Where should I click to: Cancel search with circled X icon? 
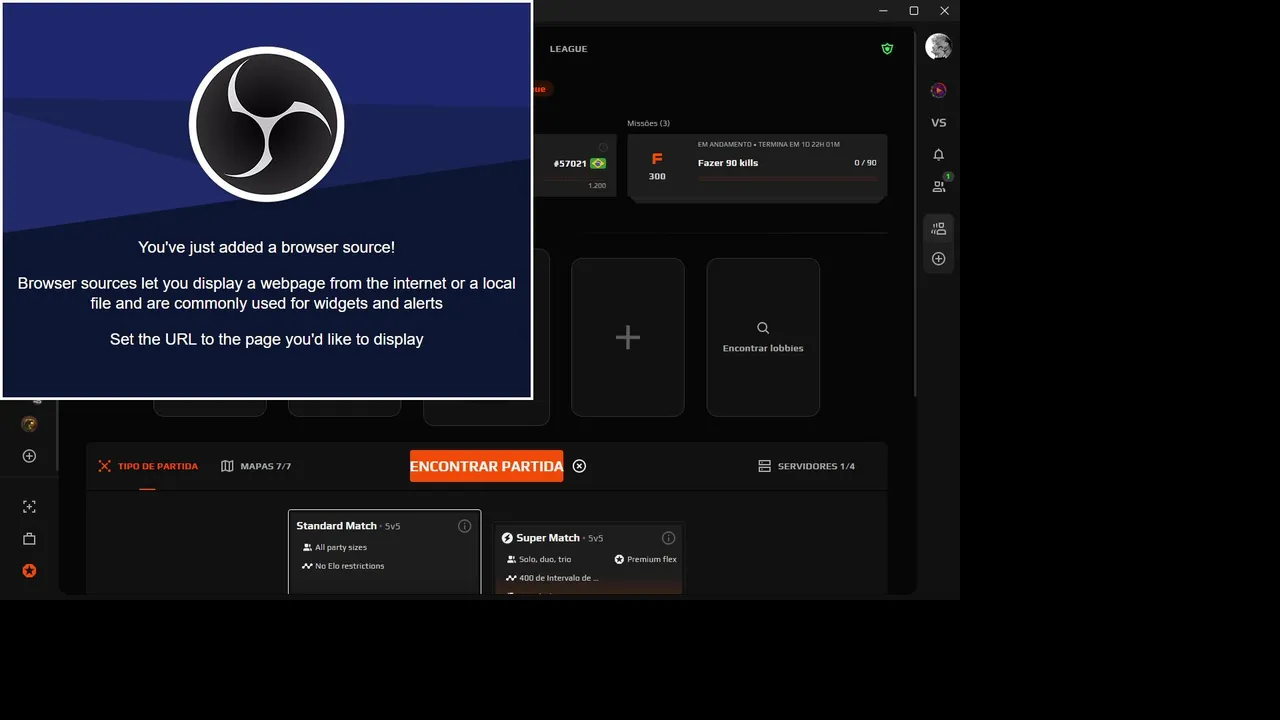tap(579, 466)
